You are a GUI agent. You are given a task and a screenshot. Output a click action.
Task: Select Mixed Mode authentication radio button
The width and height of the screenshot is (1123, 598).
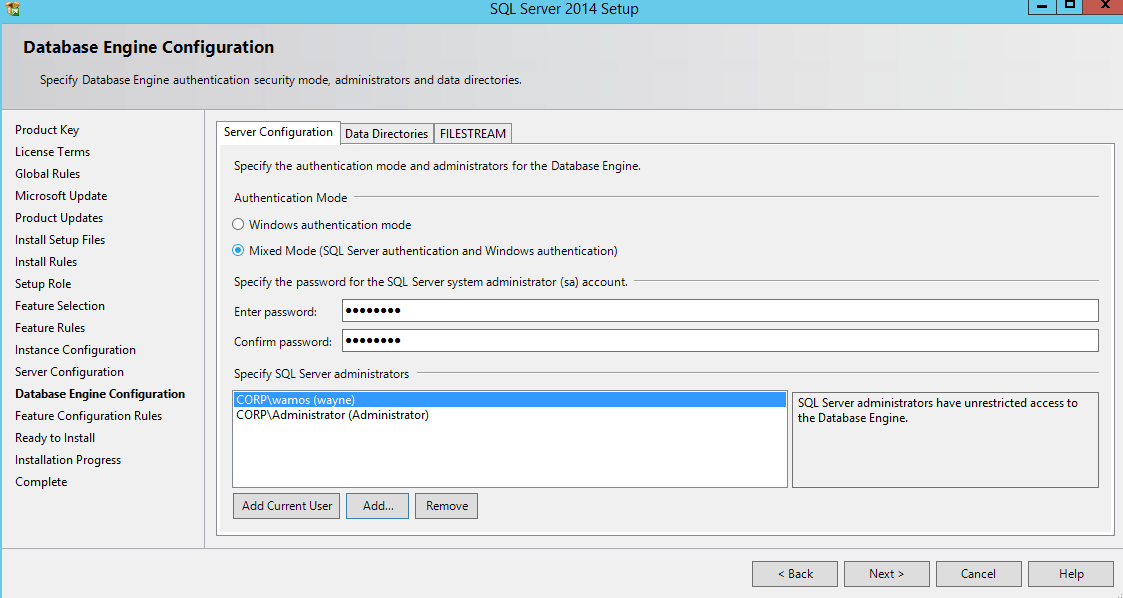[x=238, y=251]
